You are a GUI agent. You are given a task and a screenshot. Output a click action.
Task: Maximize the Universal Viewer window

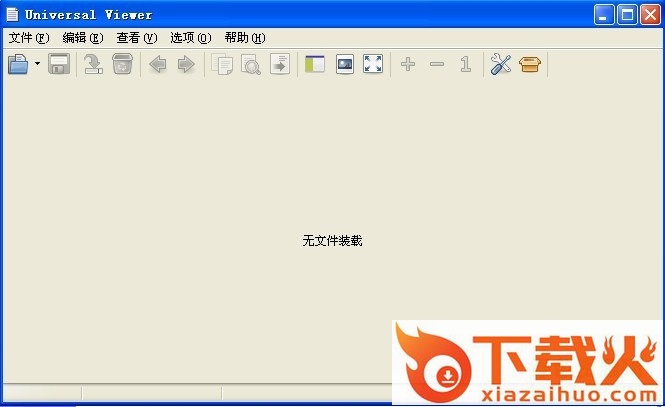(x=627, y=15)
